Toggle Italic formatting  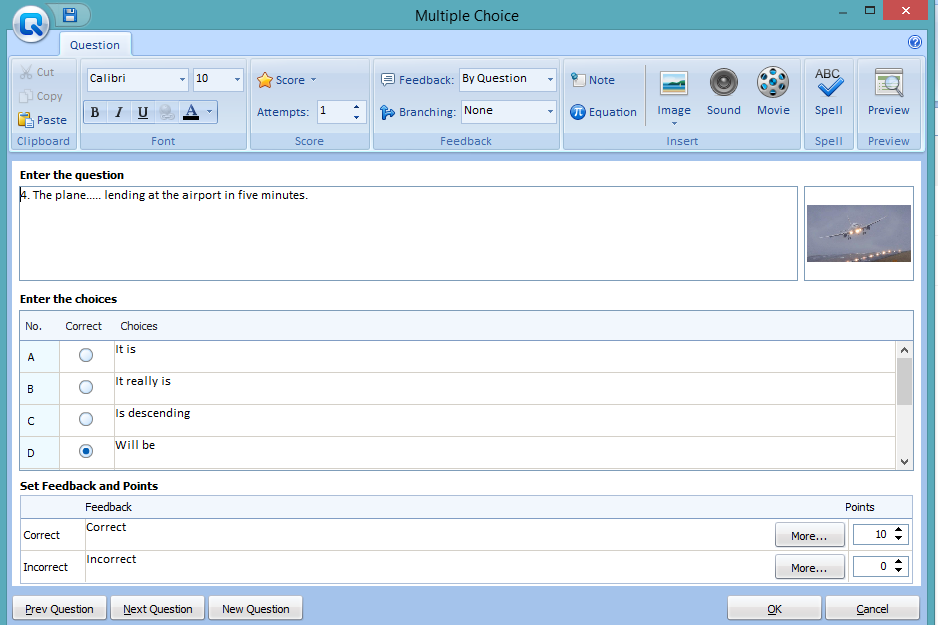click(x=118, y=112)
